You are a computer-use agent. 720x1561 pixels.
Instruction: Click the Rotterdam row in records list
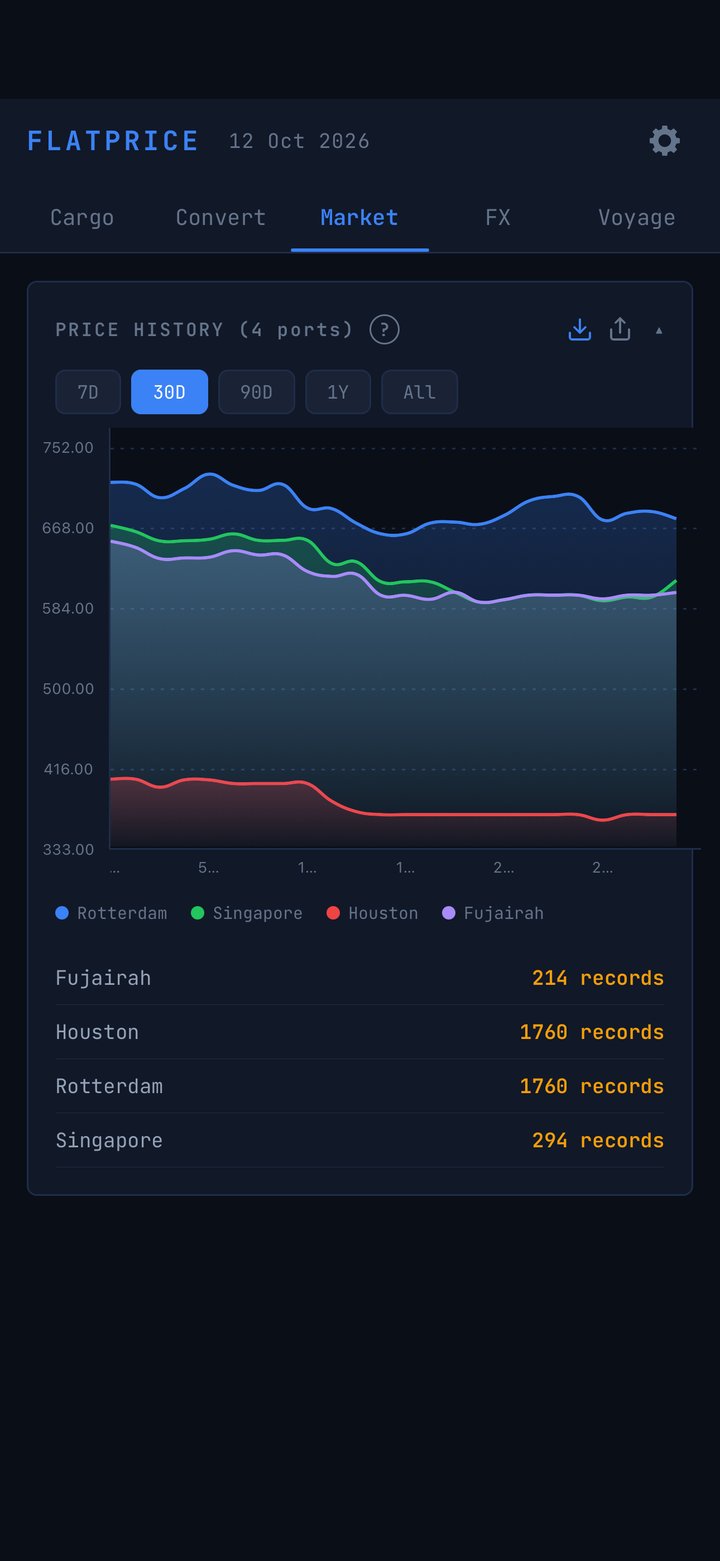pyautogui.click(x=360, y=1086)
